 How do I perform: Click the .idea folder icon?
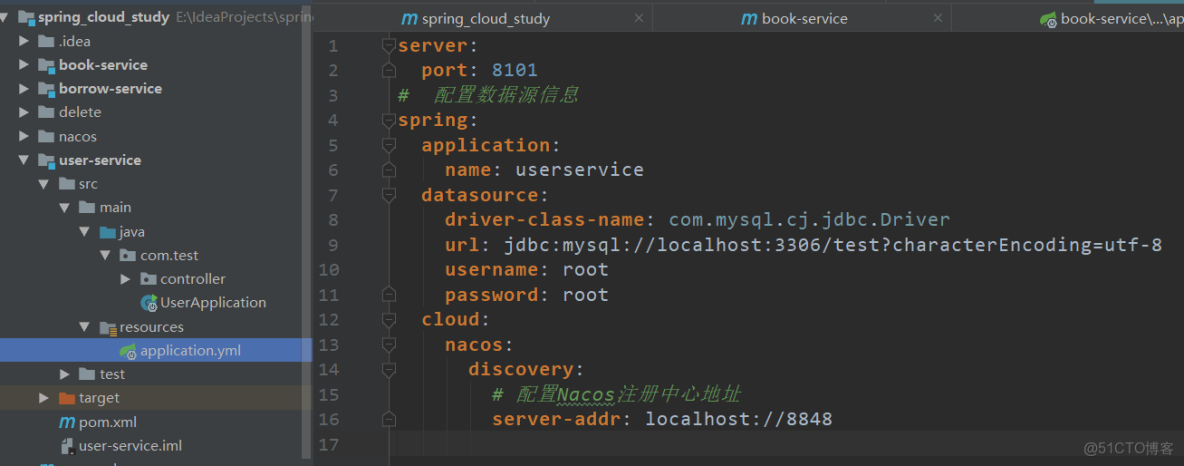click(46, 42)
